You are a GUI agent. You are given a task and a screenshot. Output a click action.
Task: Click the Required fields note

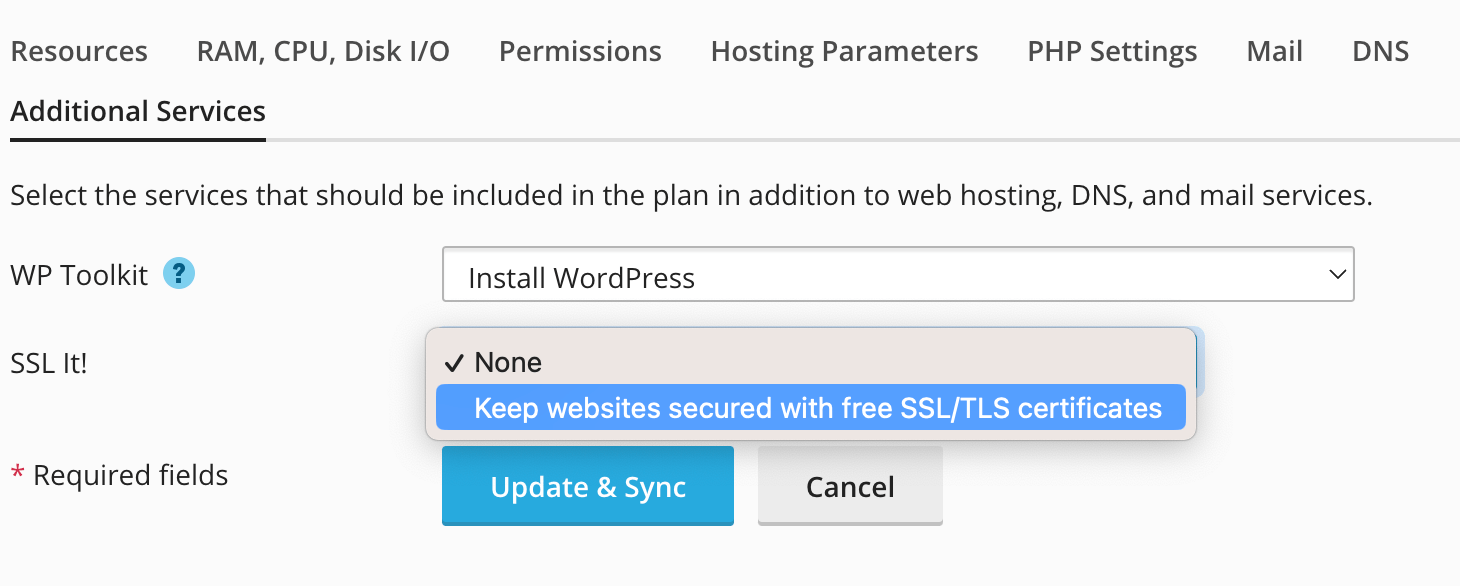(130, 475)
